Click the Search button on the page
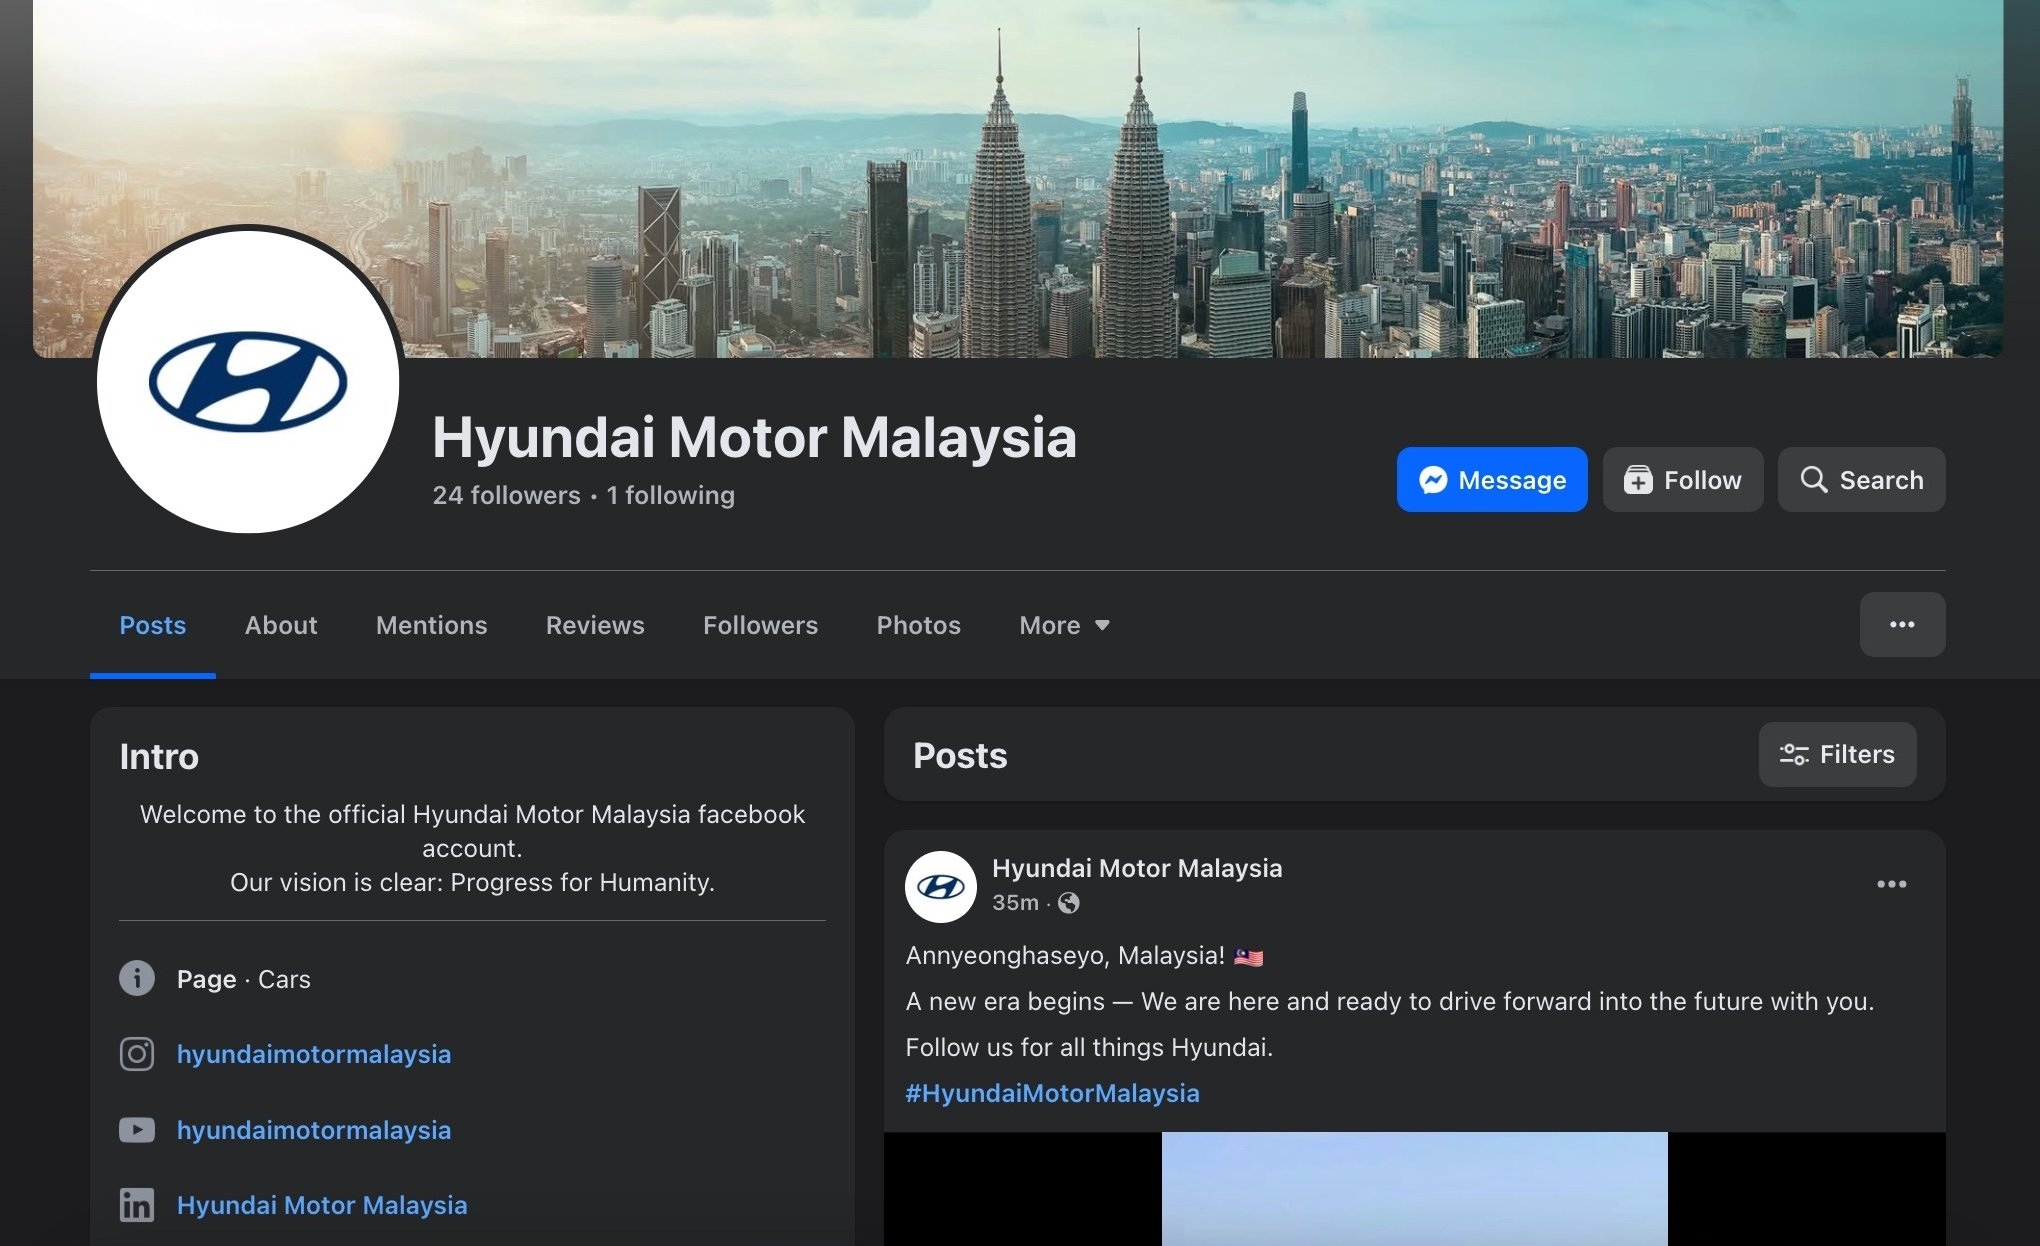2040x1246 pixels. pyautogui.click(x=1861, y=480)
